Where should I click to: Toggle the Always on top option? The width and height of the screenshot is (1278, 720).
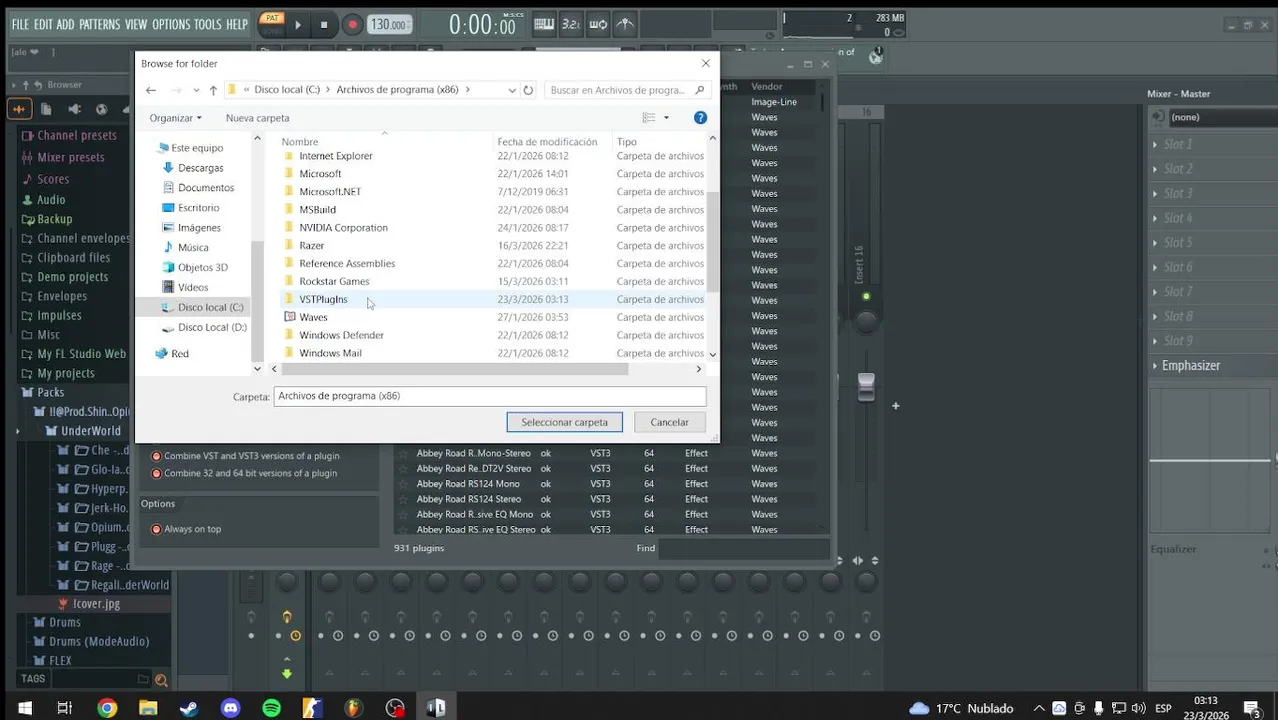156,529
